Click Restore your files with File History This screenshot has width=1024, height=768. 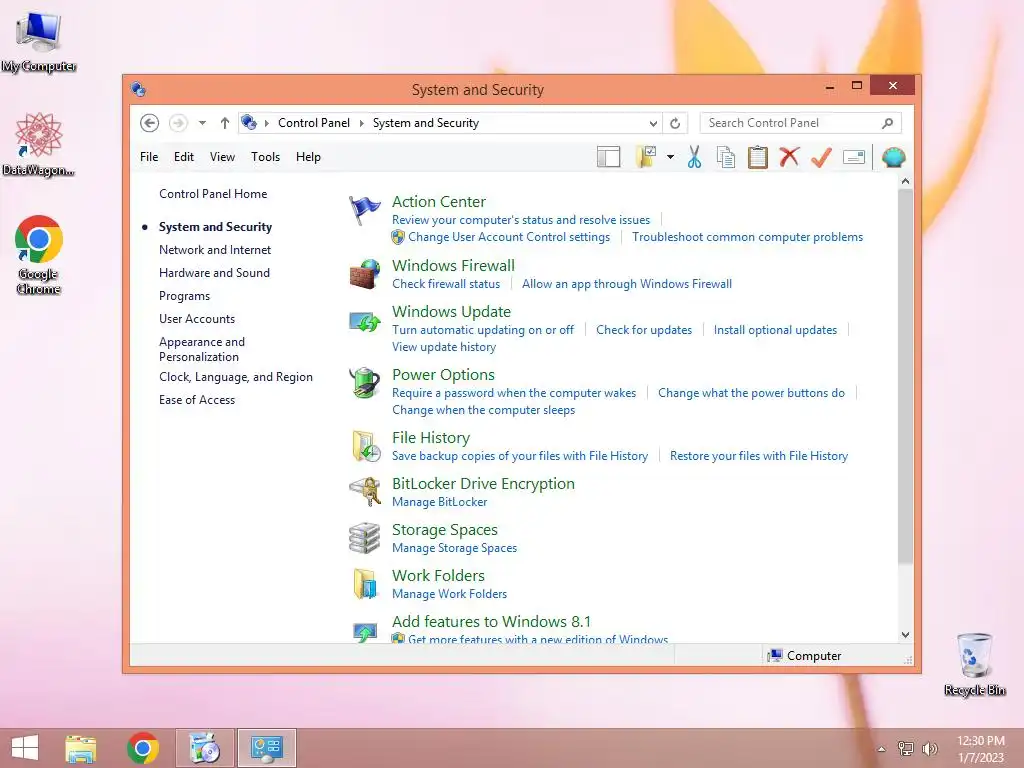(759, 456)
